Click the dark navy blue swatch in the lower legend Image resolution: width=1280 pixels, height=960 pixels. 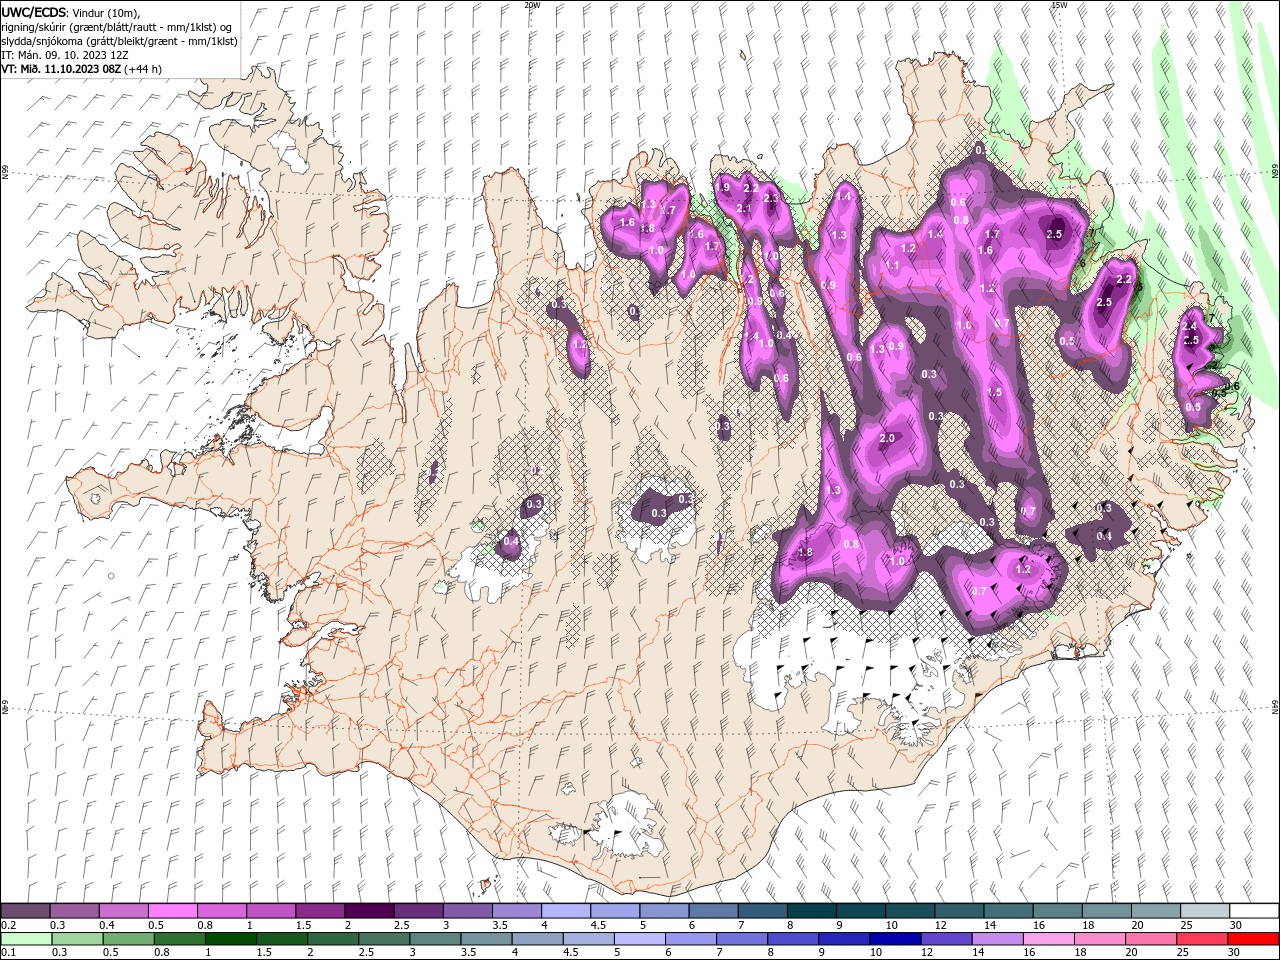tap(893, 939)
